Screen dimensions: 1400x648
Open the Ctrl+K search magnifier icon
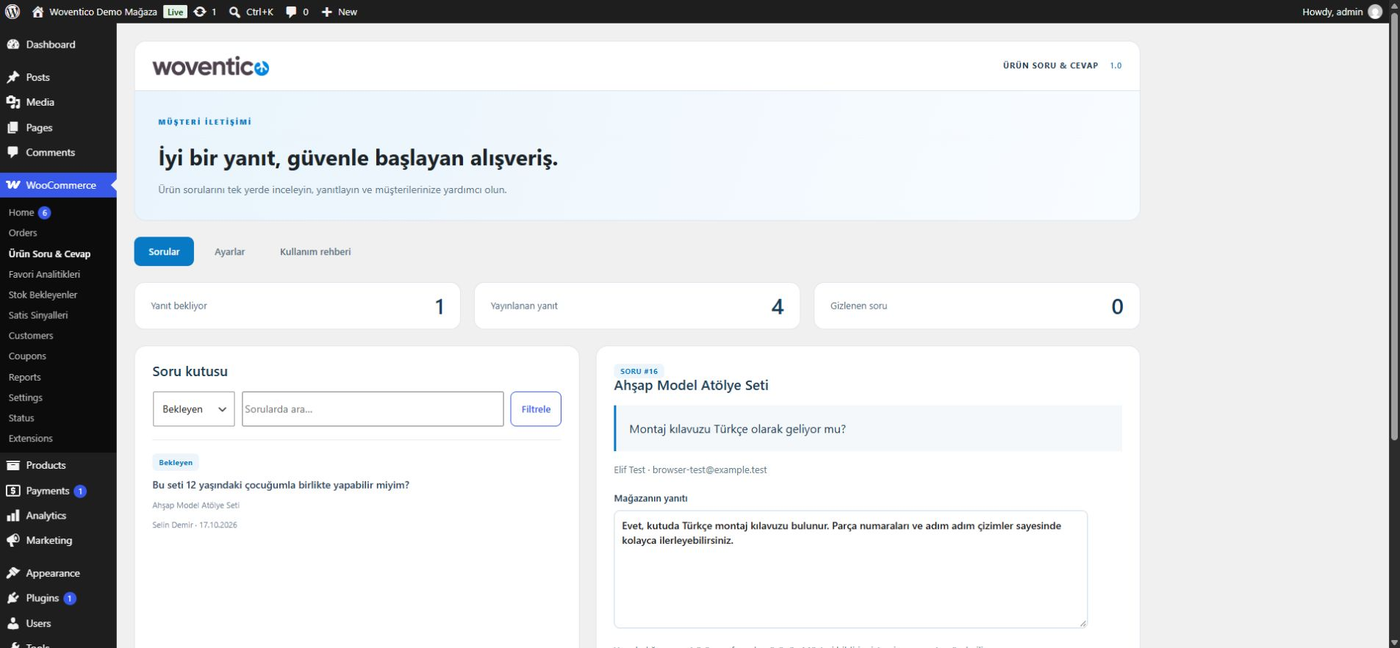coord(234,12)
